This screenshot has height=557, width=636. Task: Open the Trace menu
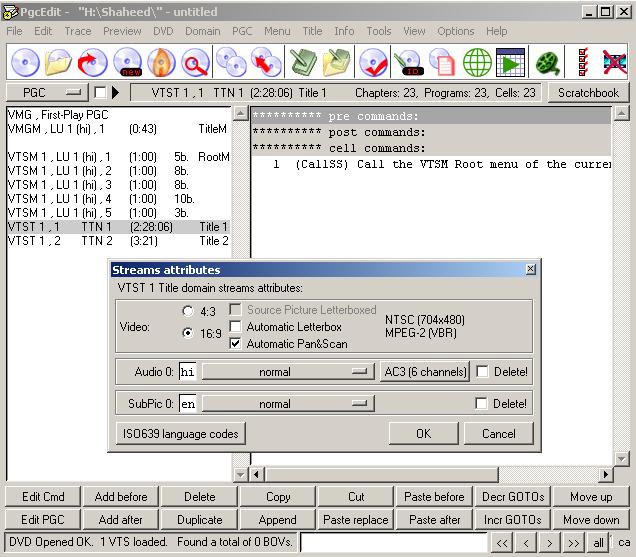78,31
